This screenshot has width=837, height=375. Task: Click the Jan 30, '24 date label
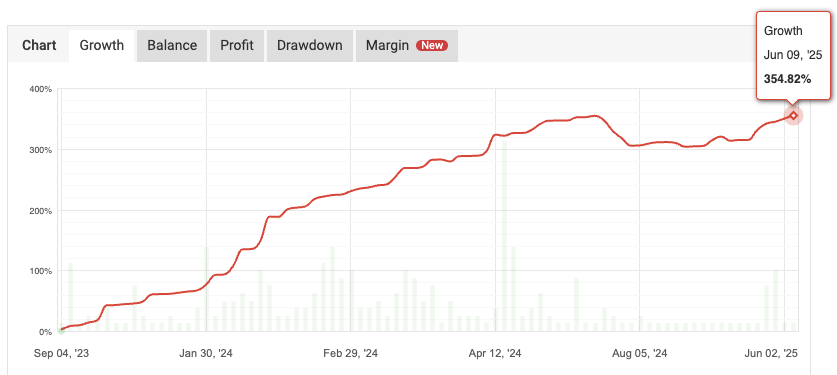pos(206,353)
